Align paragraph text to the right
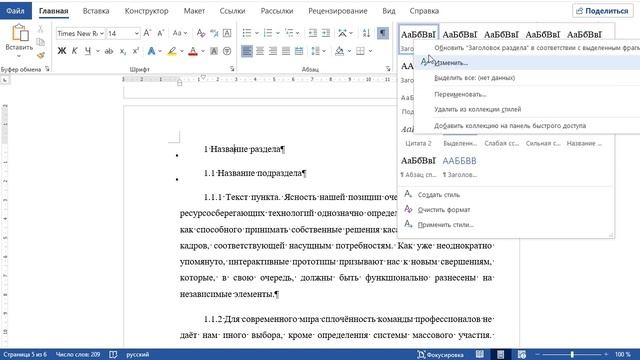The width and height of the screenshot is (640, 360). tap(273, 51)
